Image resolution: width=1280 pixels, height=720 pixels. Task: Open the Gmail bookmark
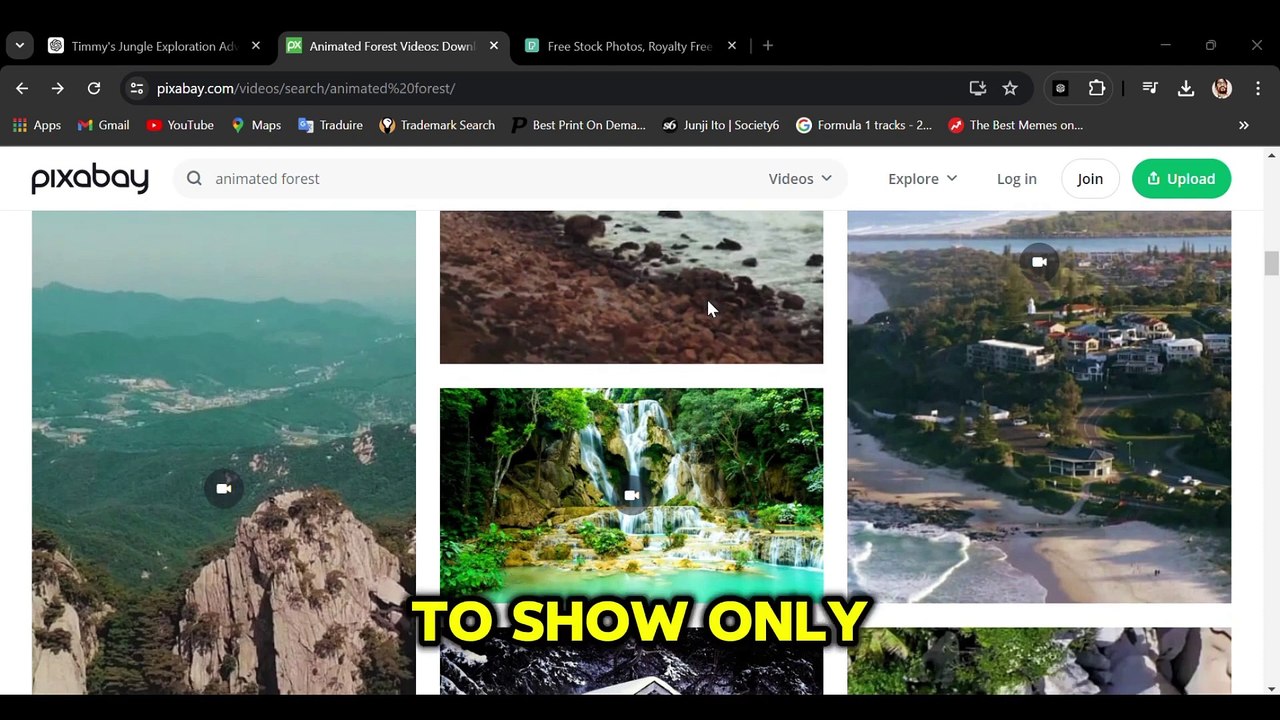(104, 125)
